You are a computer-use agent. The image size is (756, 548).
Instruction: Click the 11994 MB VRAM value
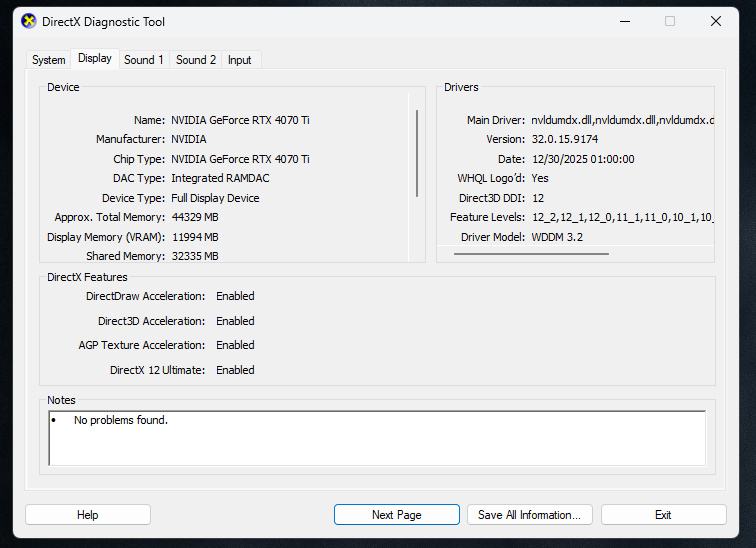click(x=195, y=237)
